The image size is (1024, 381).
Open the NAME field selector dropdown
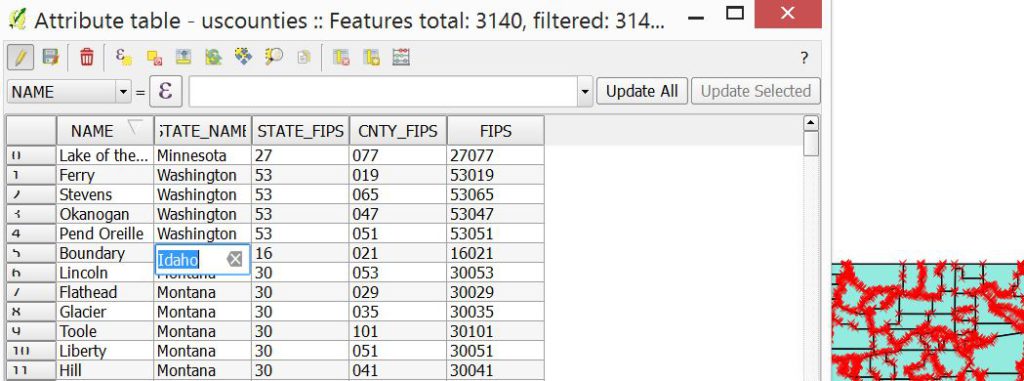point(69,92)
